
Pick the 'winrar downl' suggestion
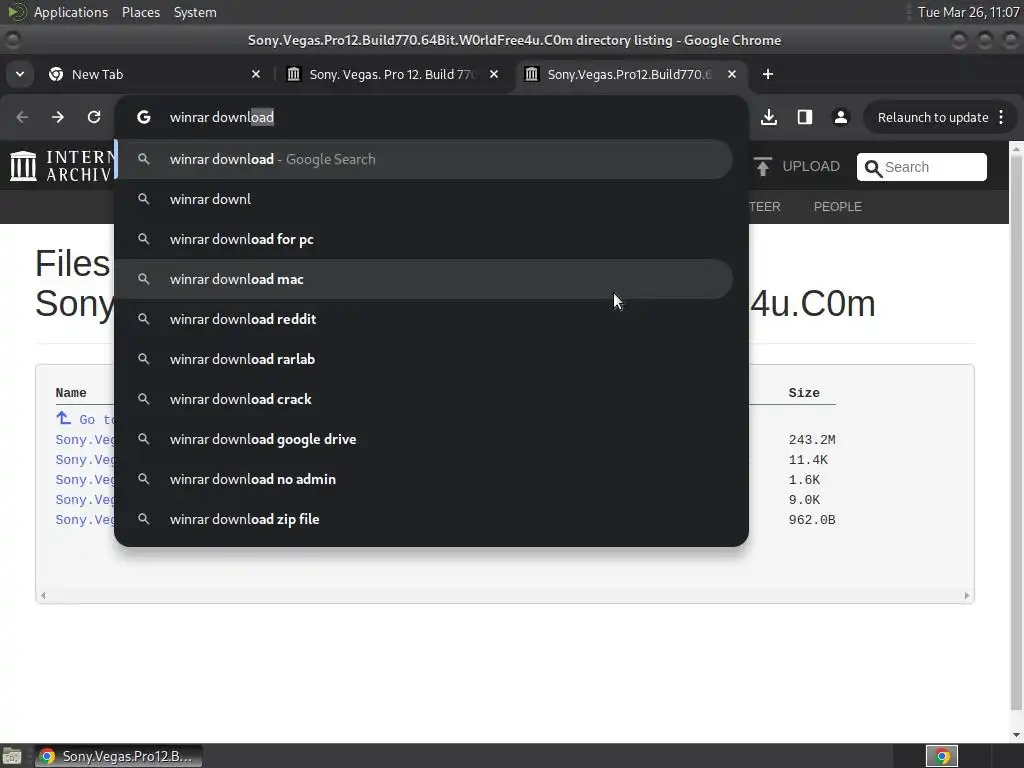[424, 199]
